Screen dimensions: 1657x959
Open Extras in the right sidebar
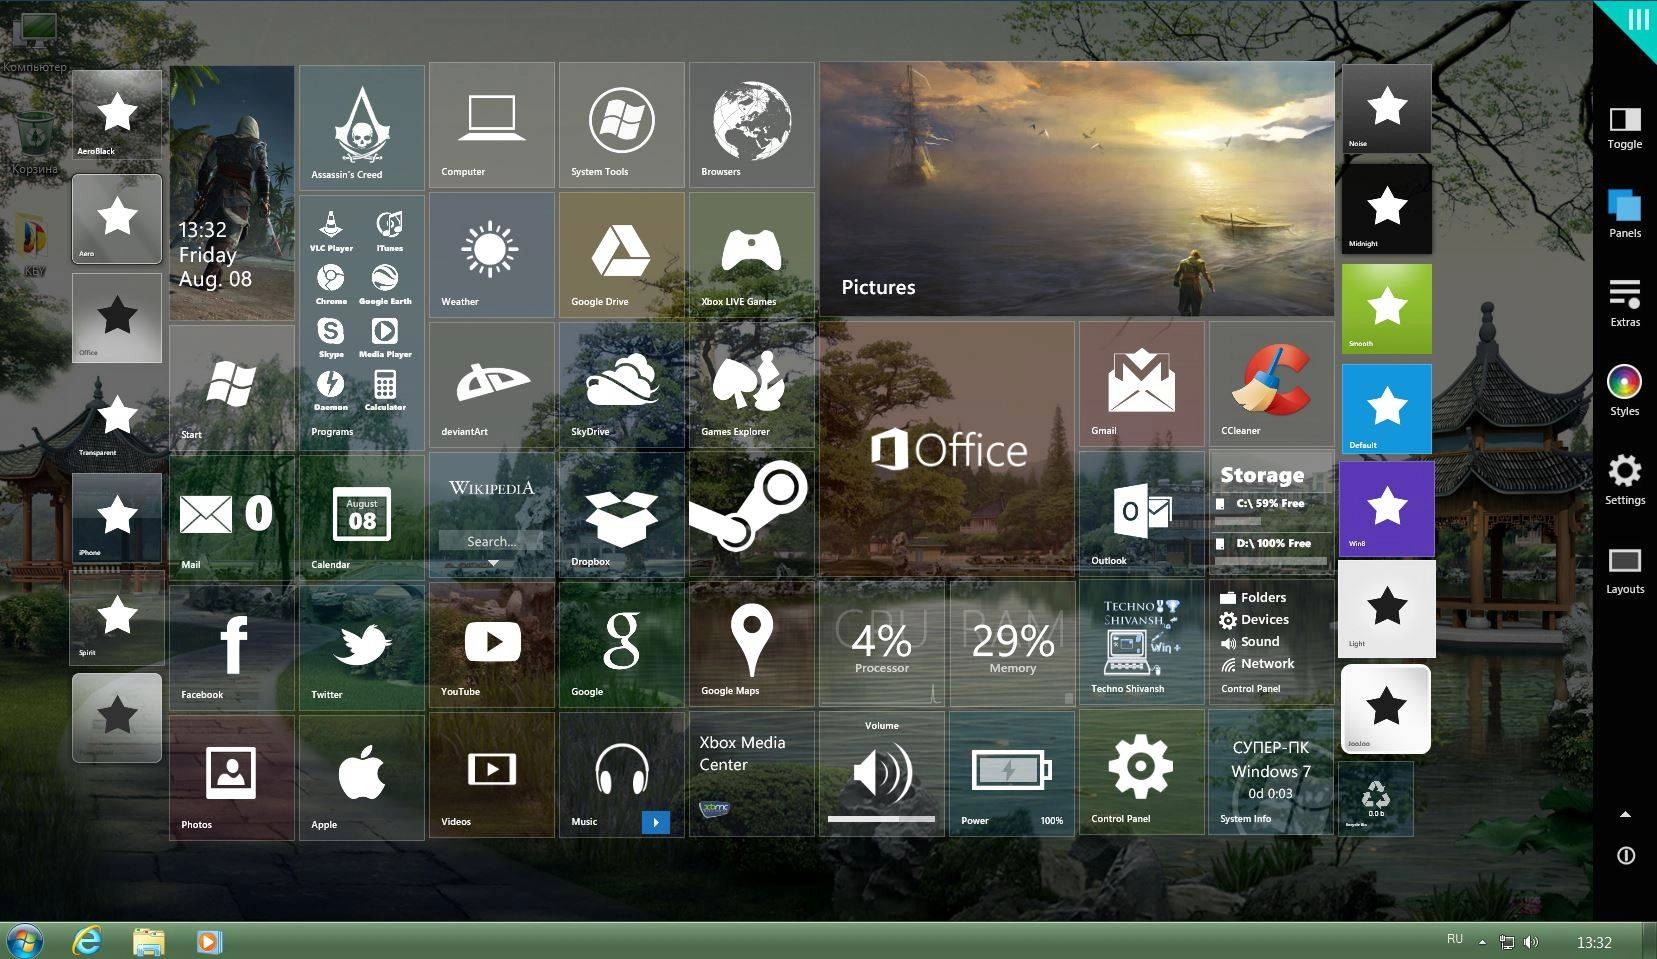coord(1625,303)
